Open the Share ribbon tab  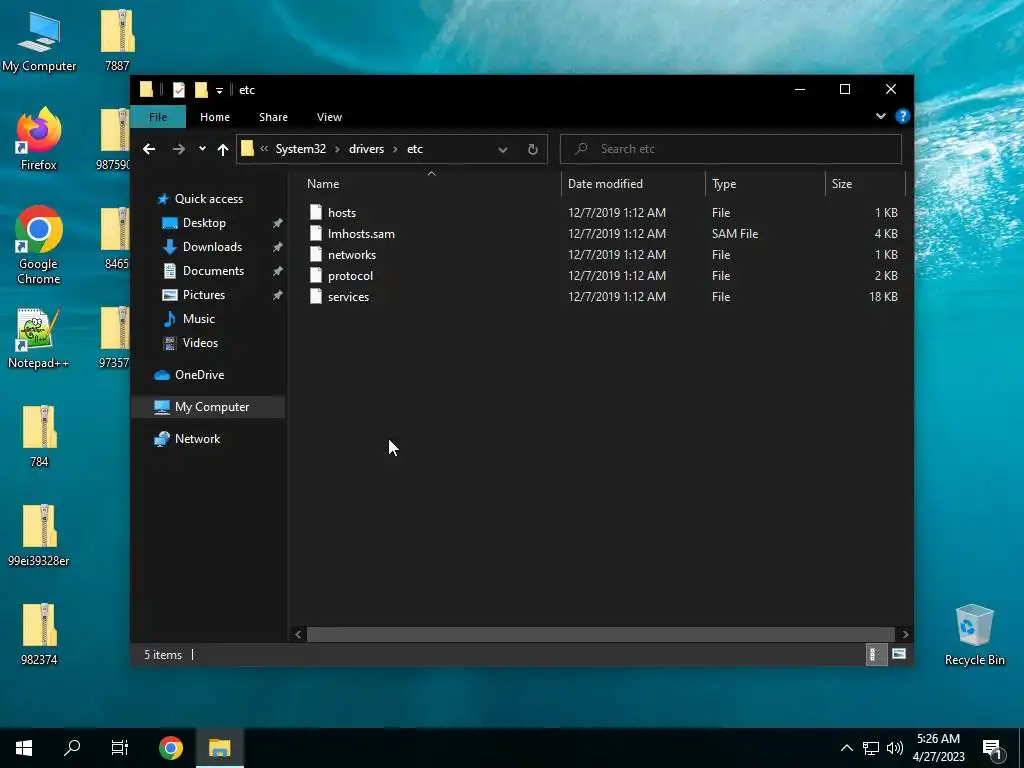pyautogui.click(x=273, y=117)
